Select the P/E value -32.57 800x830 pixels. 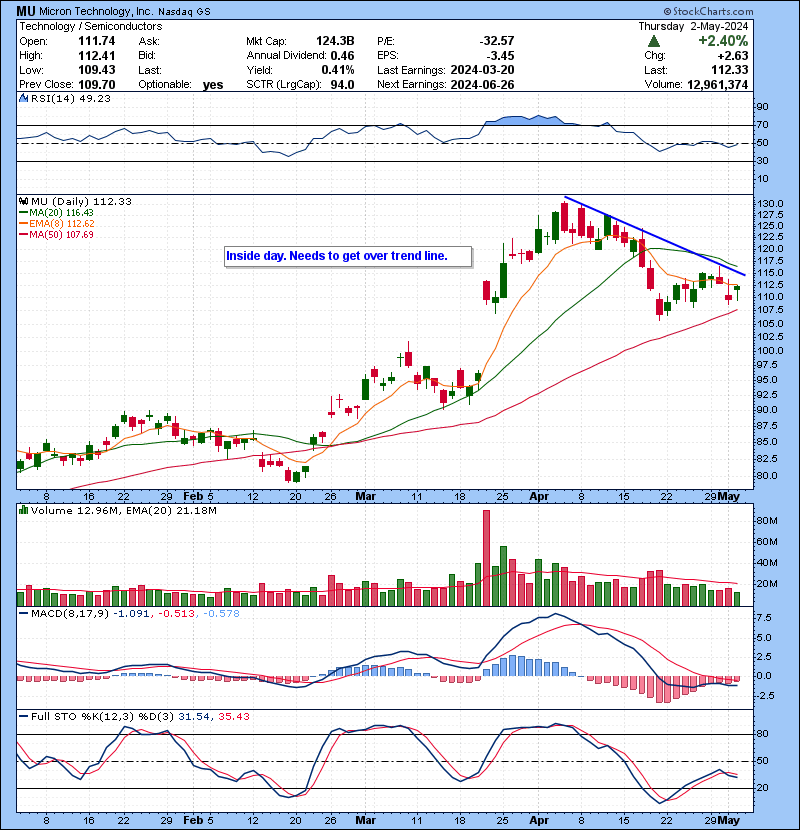[497, 41]
